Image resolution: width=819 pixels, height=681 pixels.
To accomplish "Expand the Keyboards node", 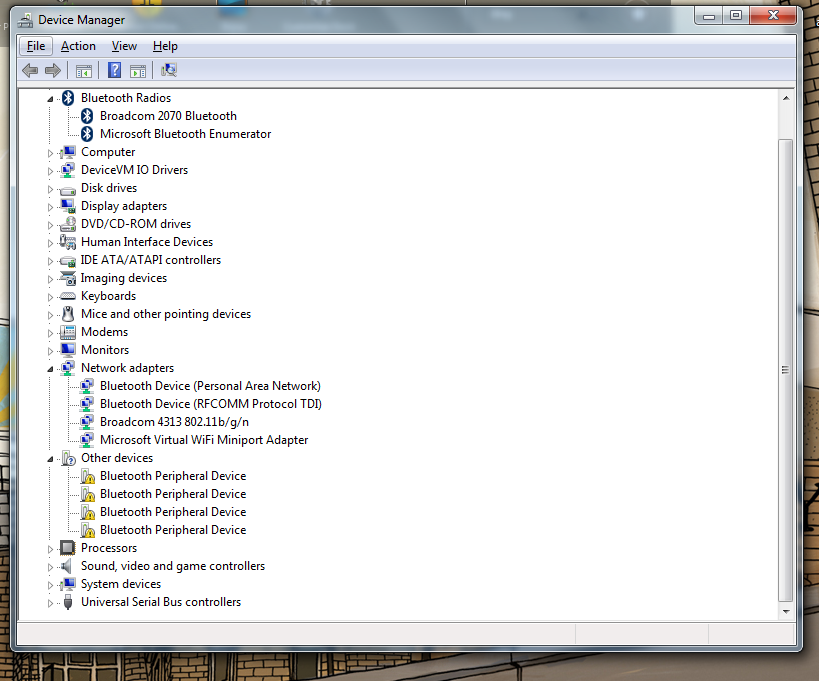I will pyautogui.click(x=51, y=297).
